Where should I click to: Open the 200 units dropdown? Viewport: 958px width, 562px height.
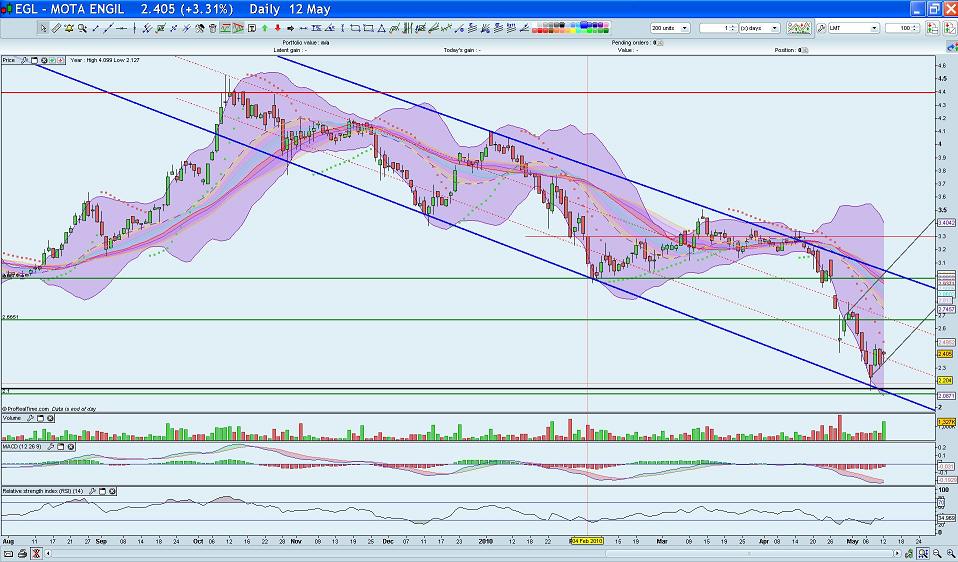click(x=670, y=28)
